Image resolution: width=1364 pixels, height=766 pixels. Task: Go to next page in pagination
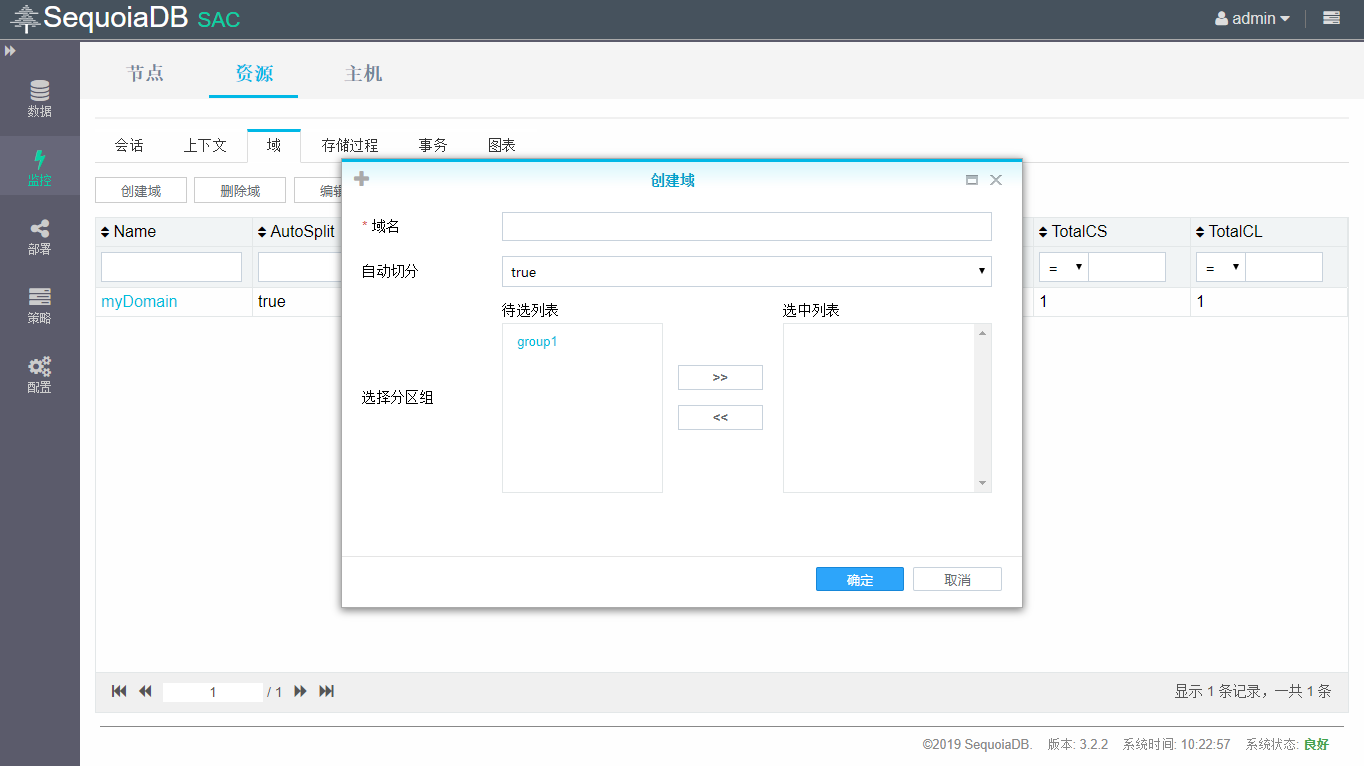(300, 691)
